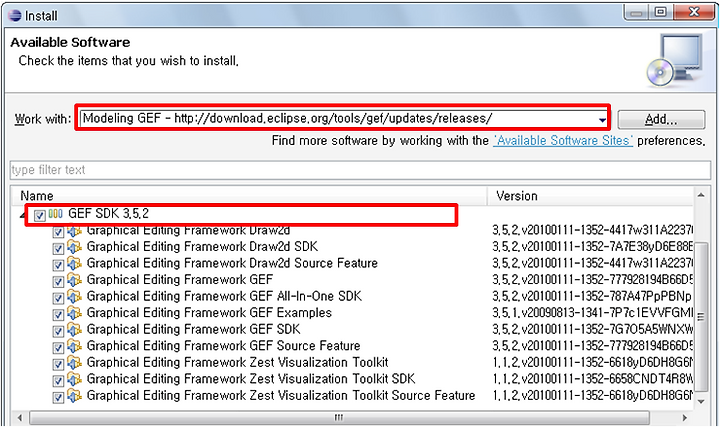720x427 pixels.
Task: Open the 'Available Software Sites' link
Action: click(563, 140)
